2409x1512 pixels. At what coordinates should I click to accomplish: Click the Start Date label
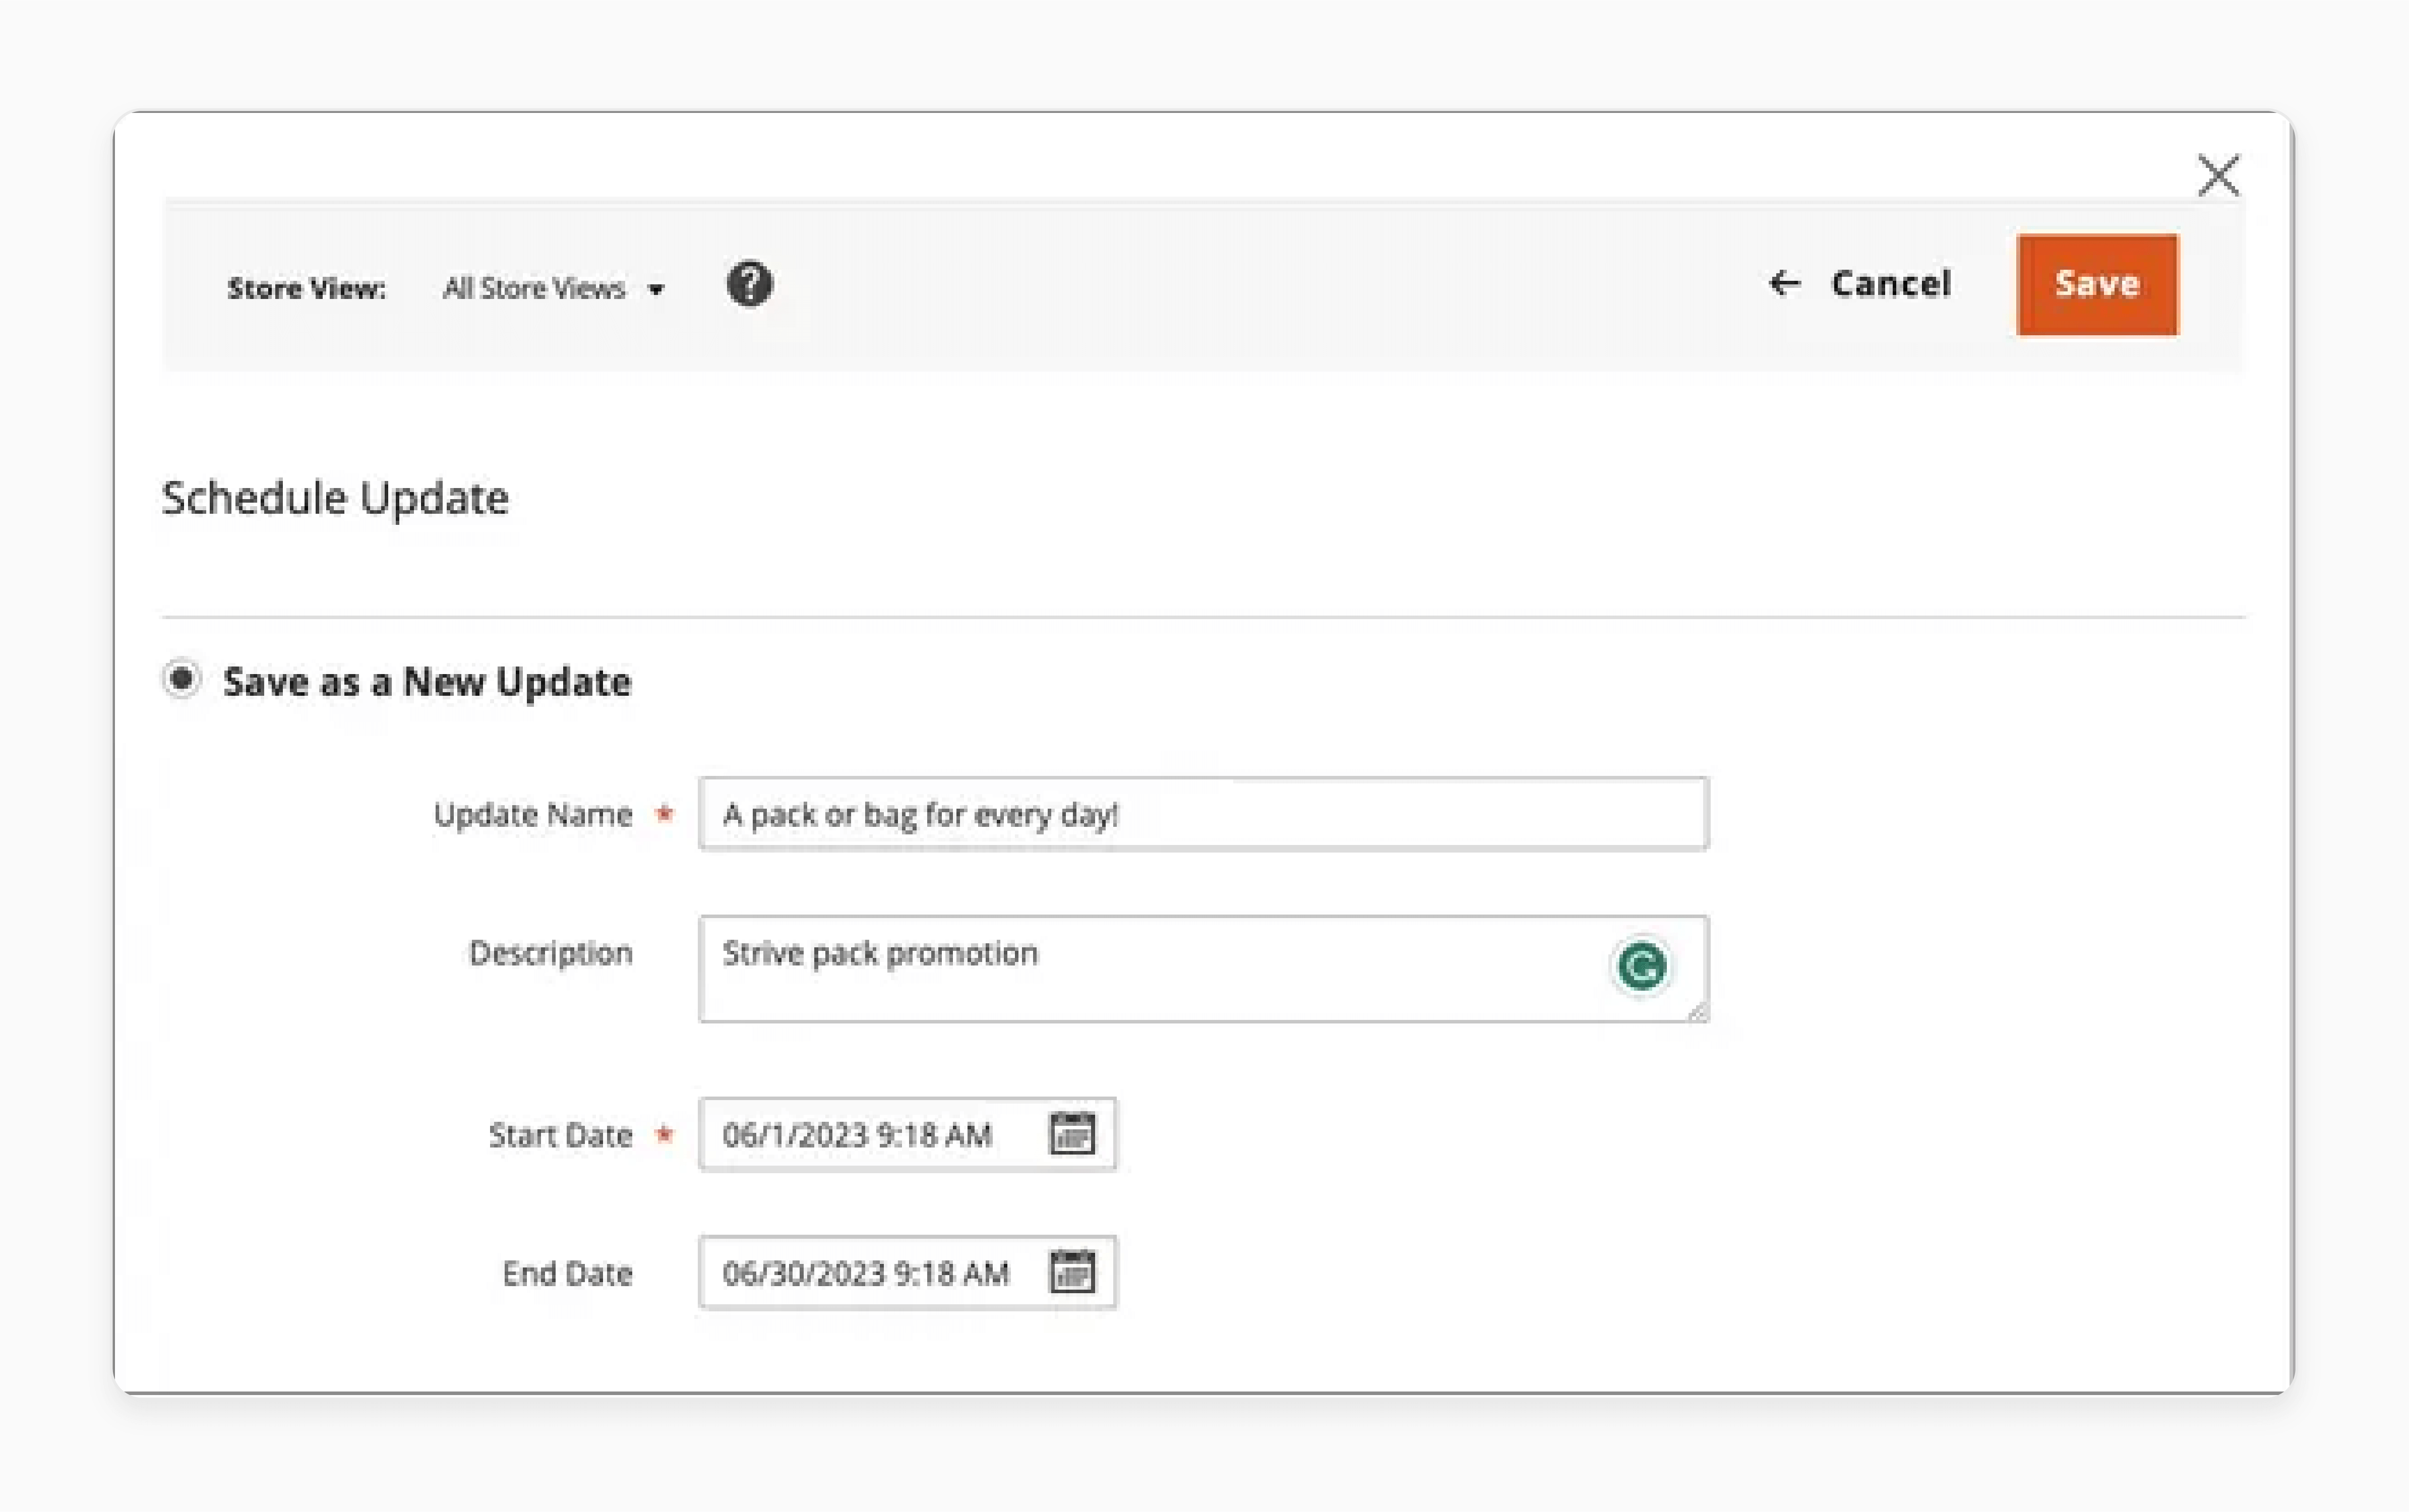(x=560, y=1135)
